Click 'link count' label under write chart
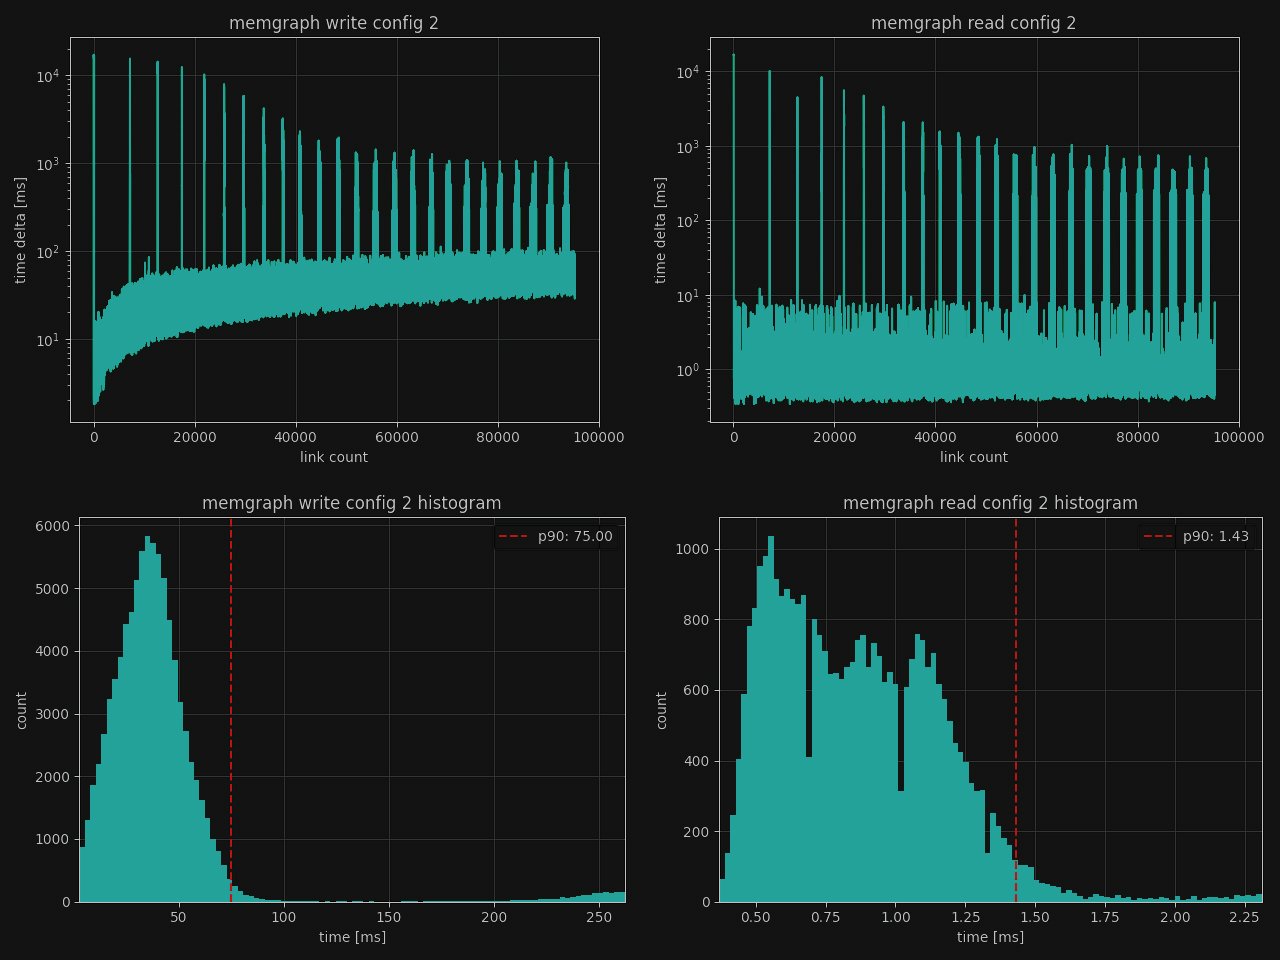The height and width of the screenshot is (960, 1280). coord(334,457)
